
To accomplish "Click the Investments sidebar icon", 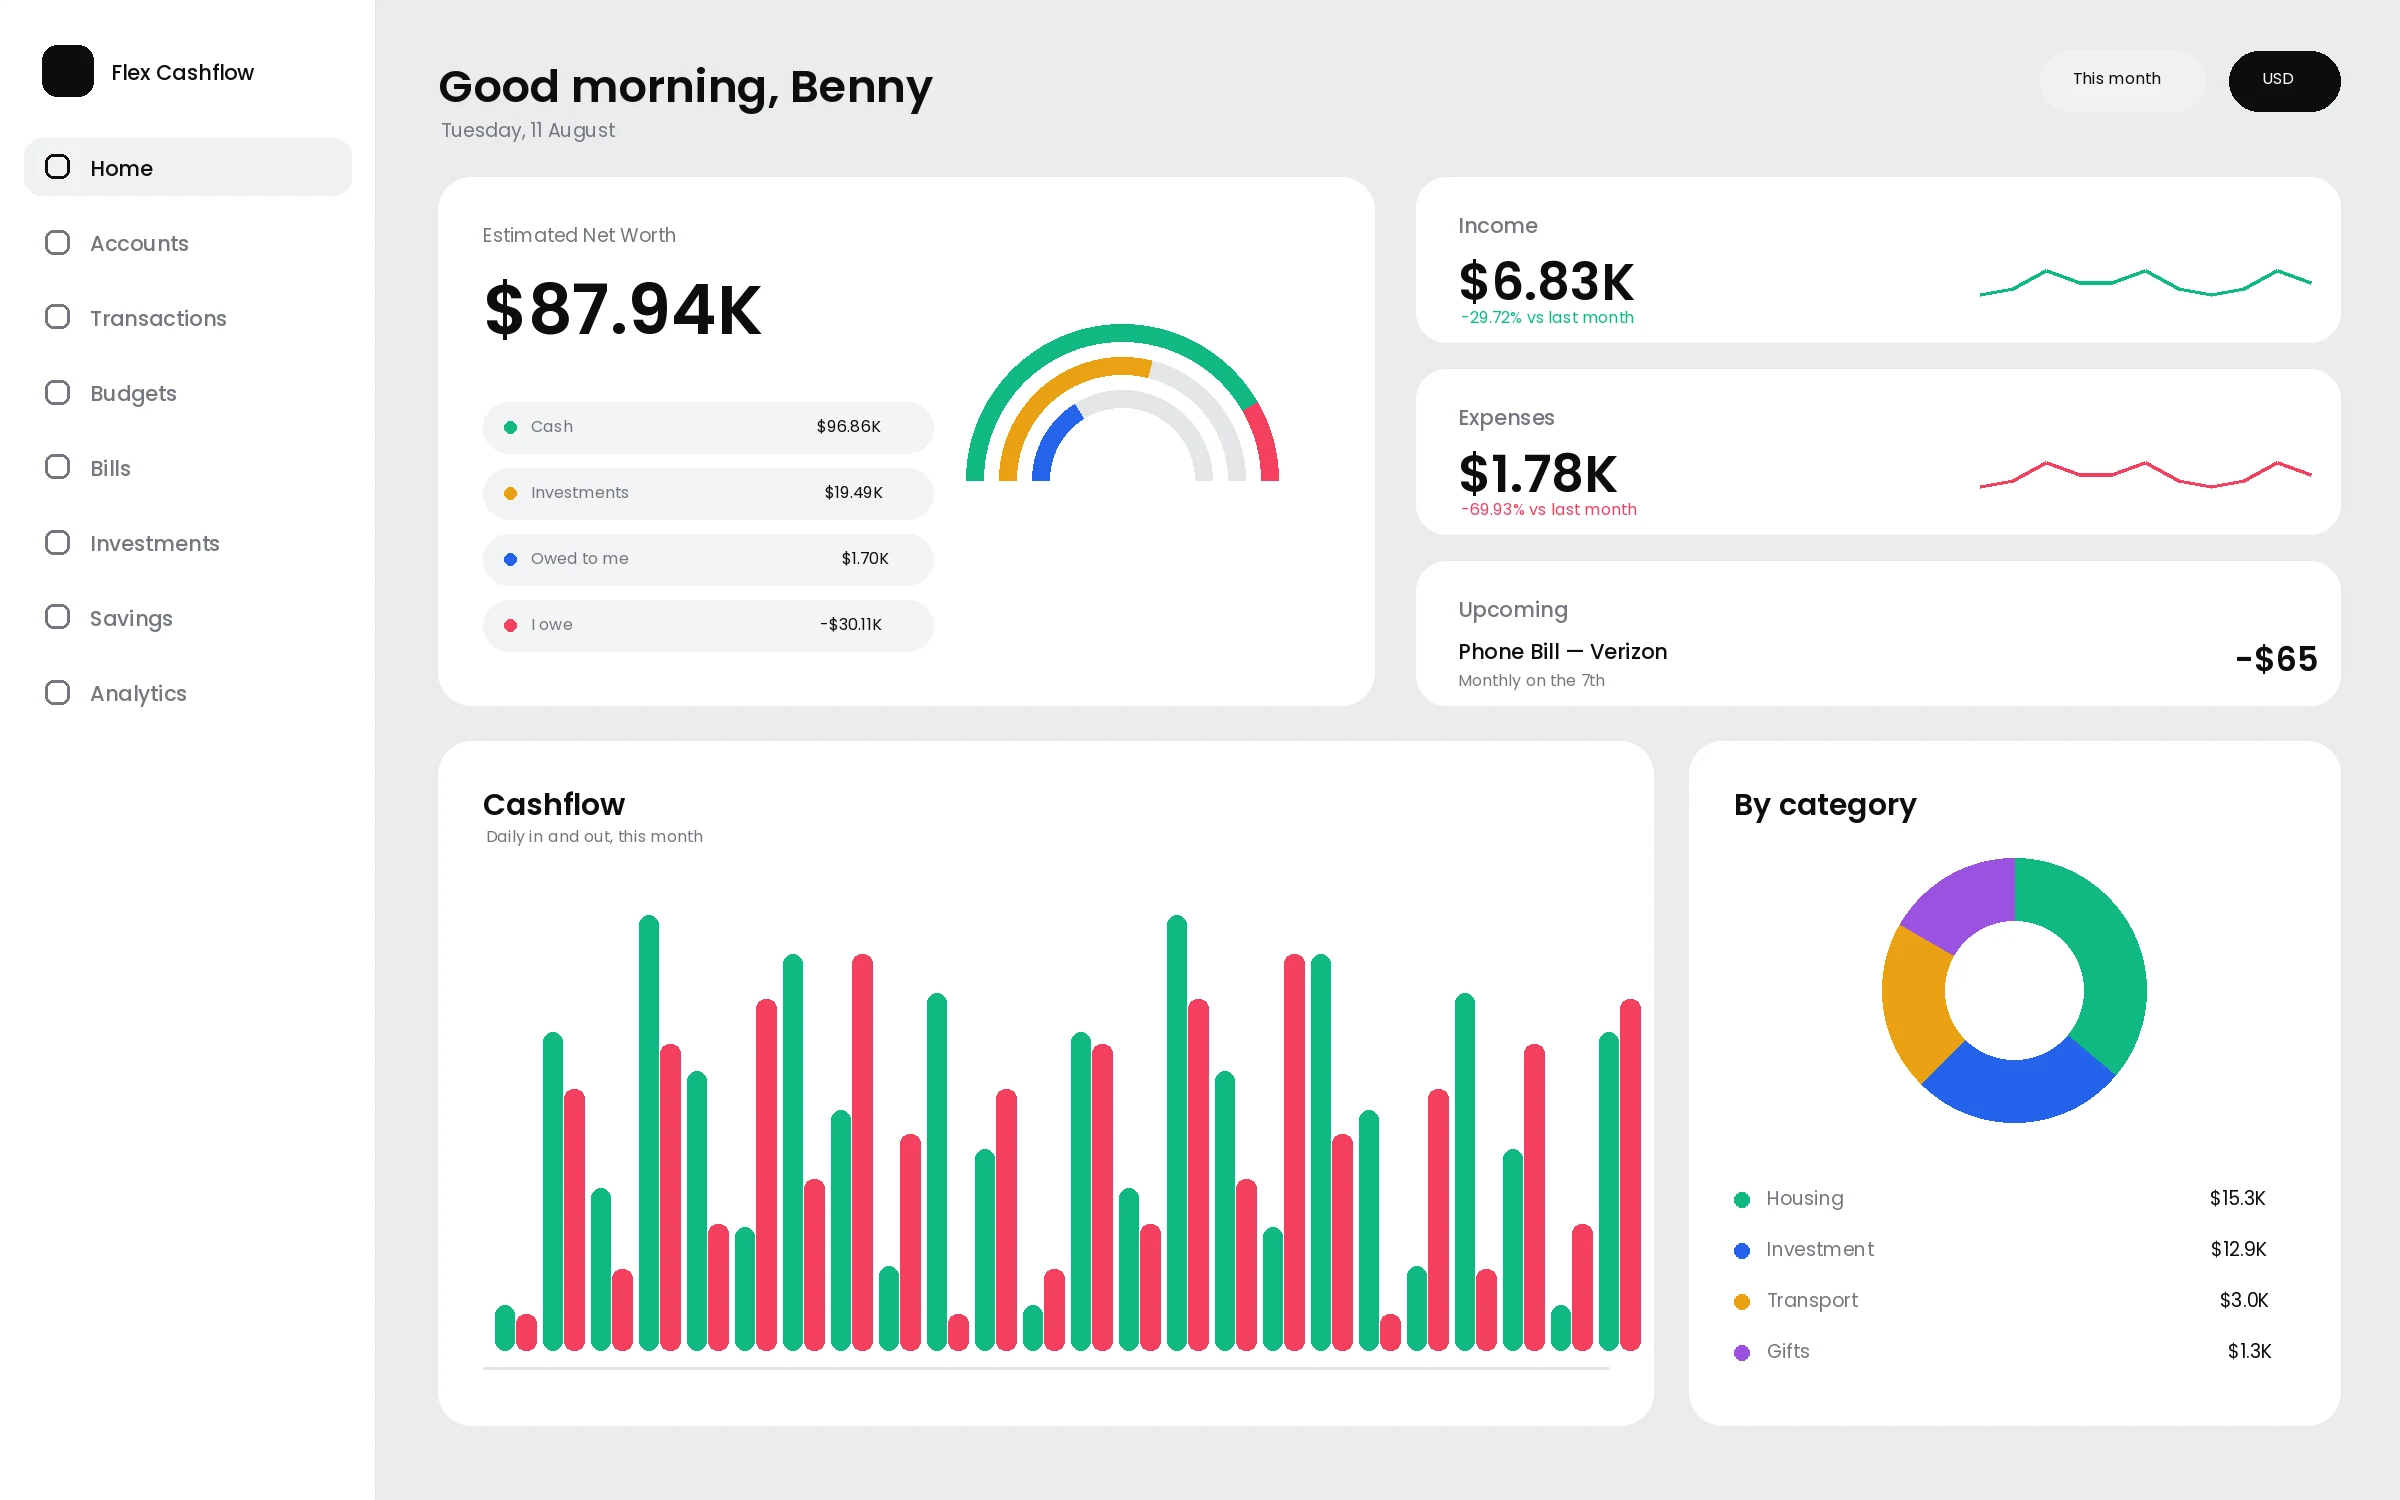I will click(x=58, y=543).
